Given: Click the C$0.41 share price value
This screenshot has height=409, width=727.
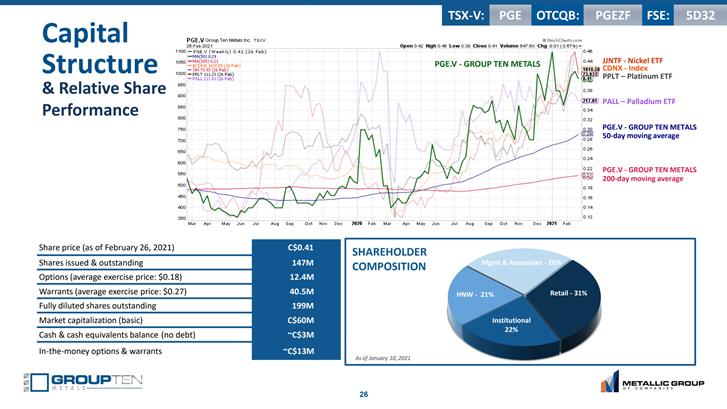Looking at the screenshot, I should tap(300, 248).
